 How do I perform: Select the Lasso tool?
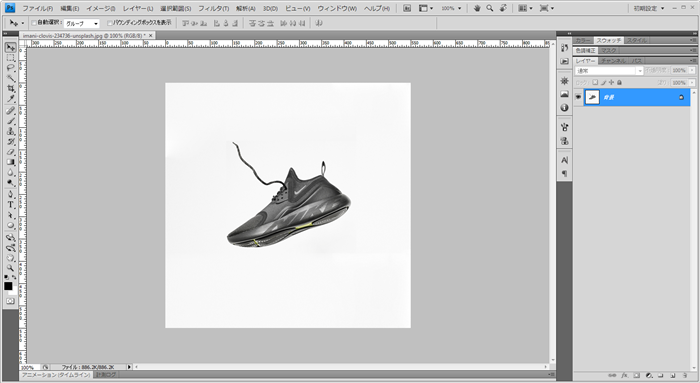coord(11,68)
